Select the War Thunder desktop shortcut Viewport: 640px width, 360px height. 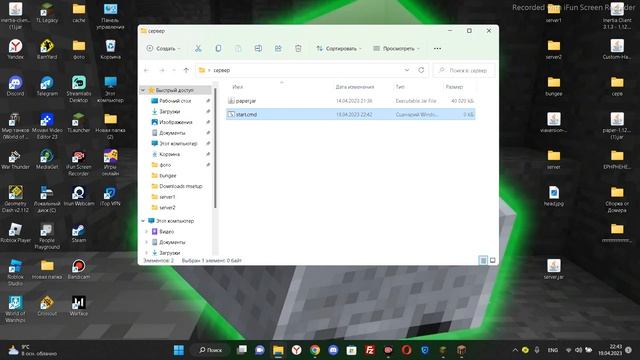point(16,160)
